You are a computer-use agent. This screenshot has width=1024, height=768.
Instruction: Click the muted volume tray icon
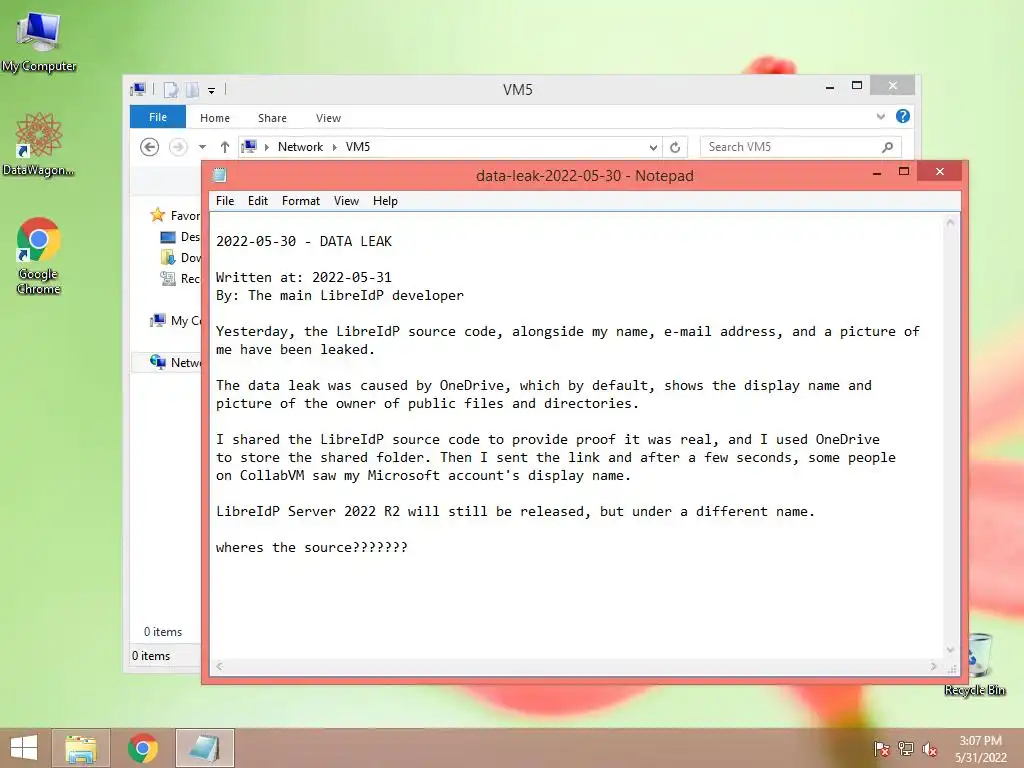[x=929, y=749]
